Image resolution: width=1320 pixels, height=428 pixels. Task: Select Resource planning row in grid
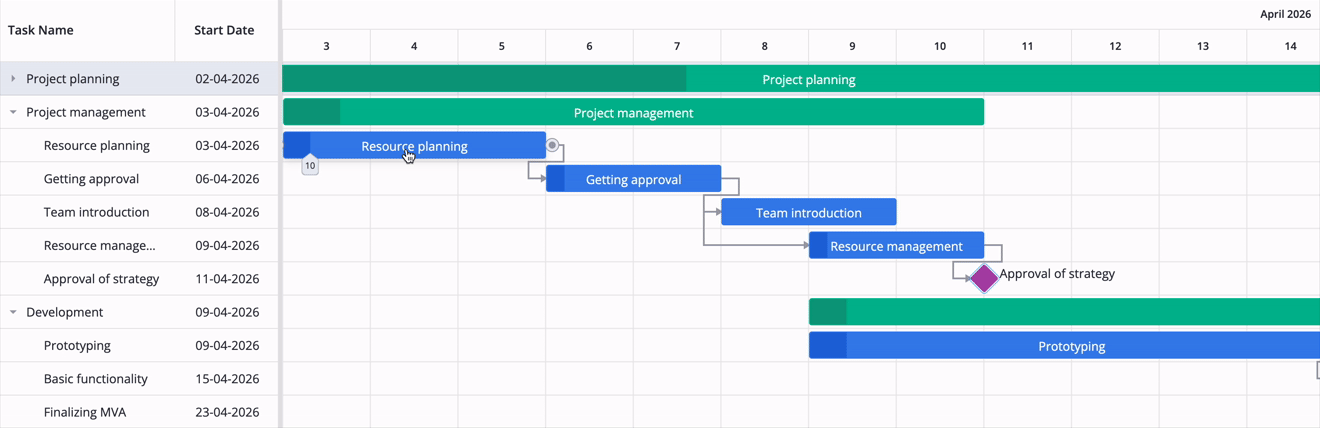tap(139, 145)
